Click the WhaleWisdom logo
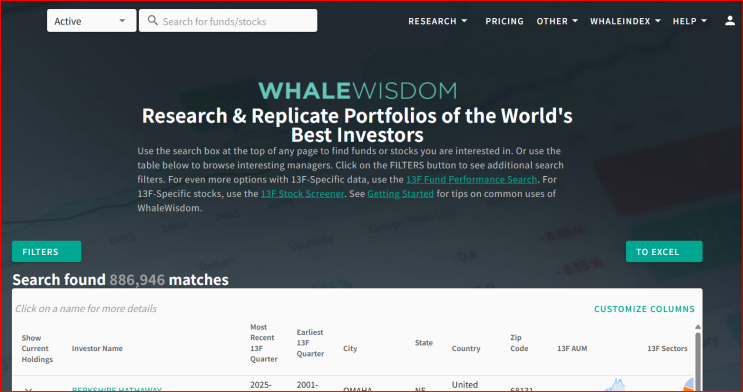This screenshot has height=392, width=743. tap(358, 91)
